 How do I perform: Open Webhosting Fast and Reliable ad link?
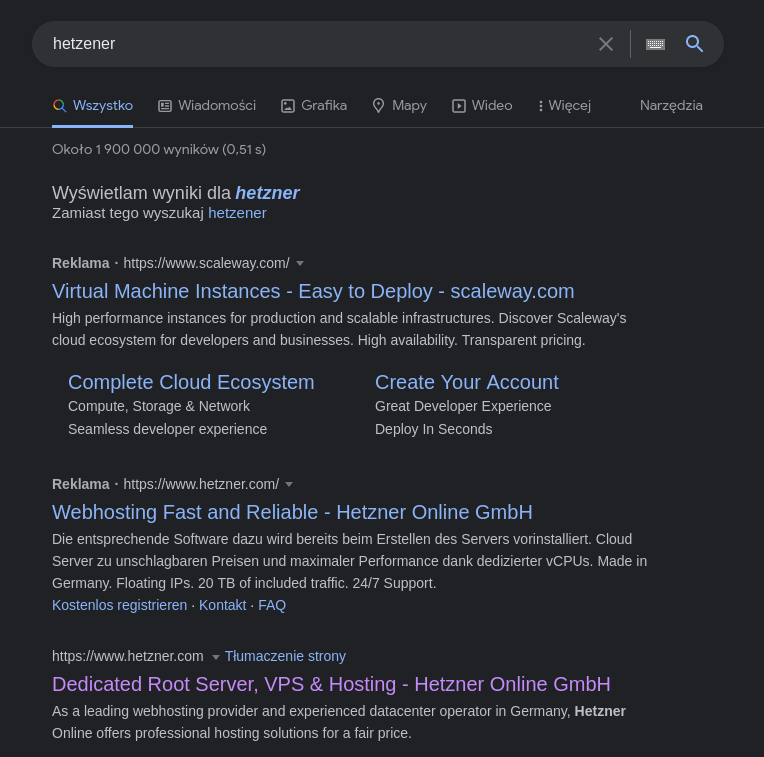(x=292, y=512)
